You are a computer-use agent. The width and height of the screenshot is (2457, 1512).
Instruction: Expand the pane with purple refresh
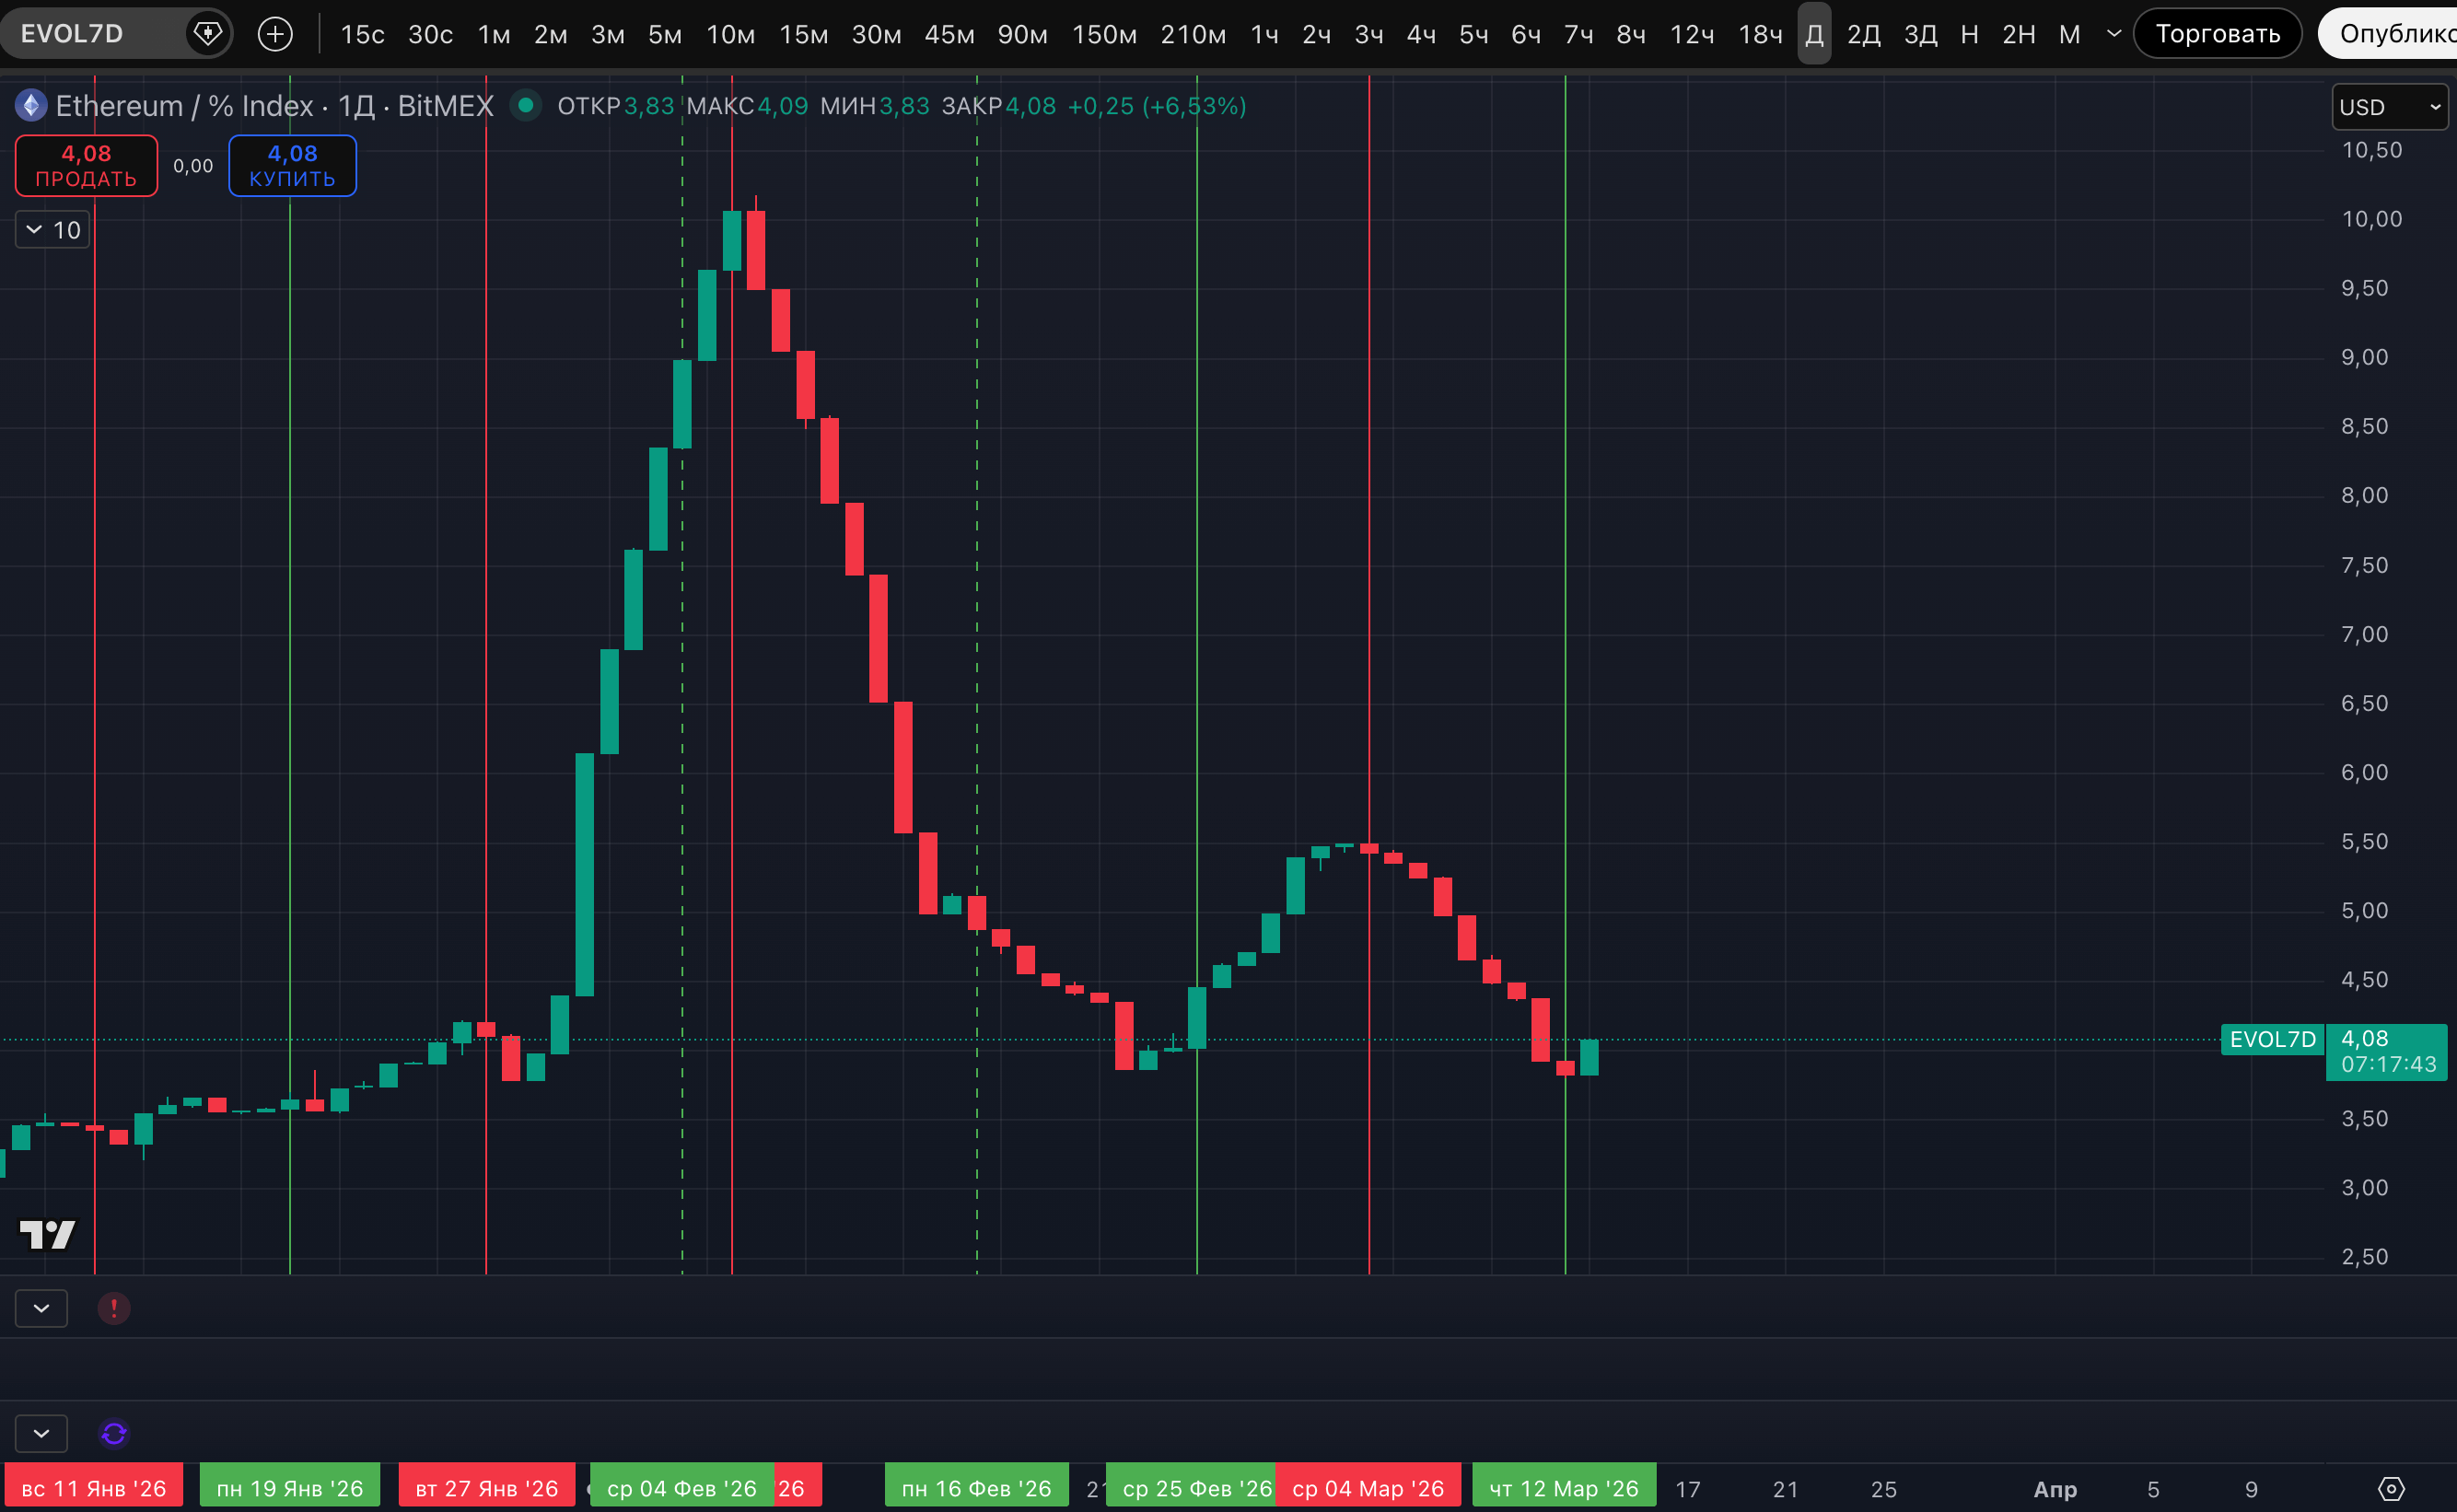coord(41,1434)
